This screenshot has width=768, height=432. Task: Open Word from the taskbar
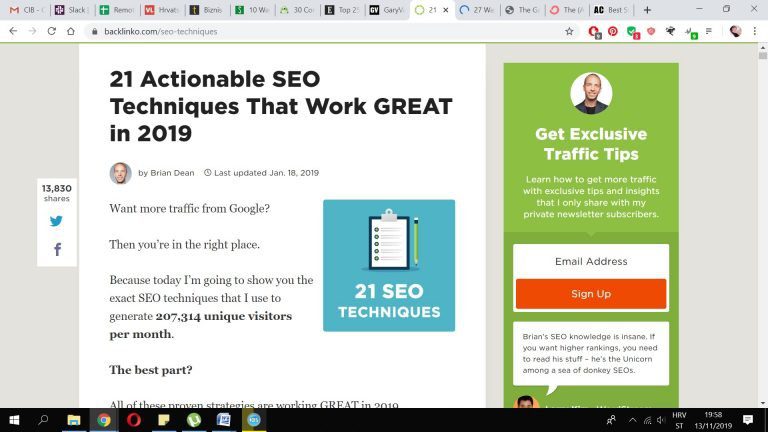(224, 420)
